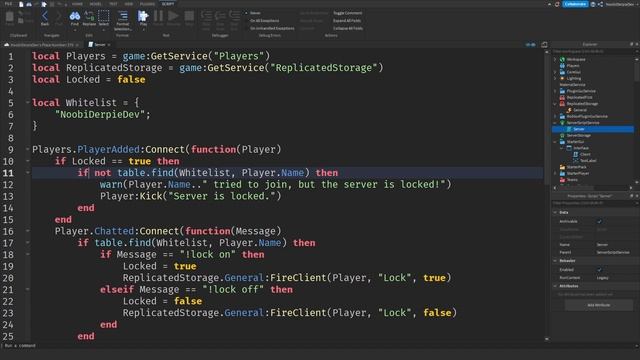Image resolution: width=640 pixels, height=360 pixels.
Task: Open the SCRIPT ribbon tab
Action: tap(168, 4)
